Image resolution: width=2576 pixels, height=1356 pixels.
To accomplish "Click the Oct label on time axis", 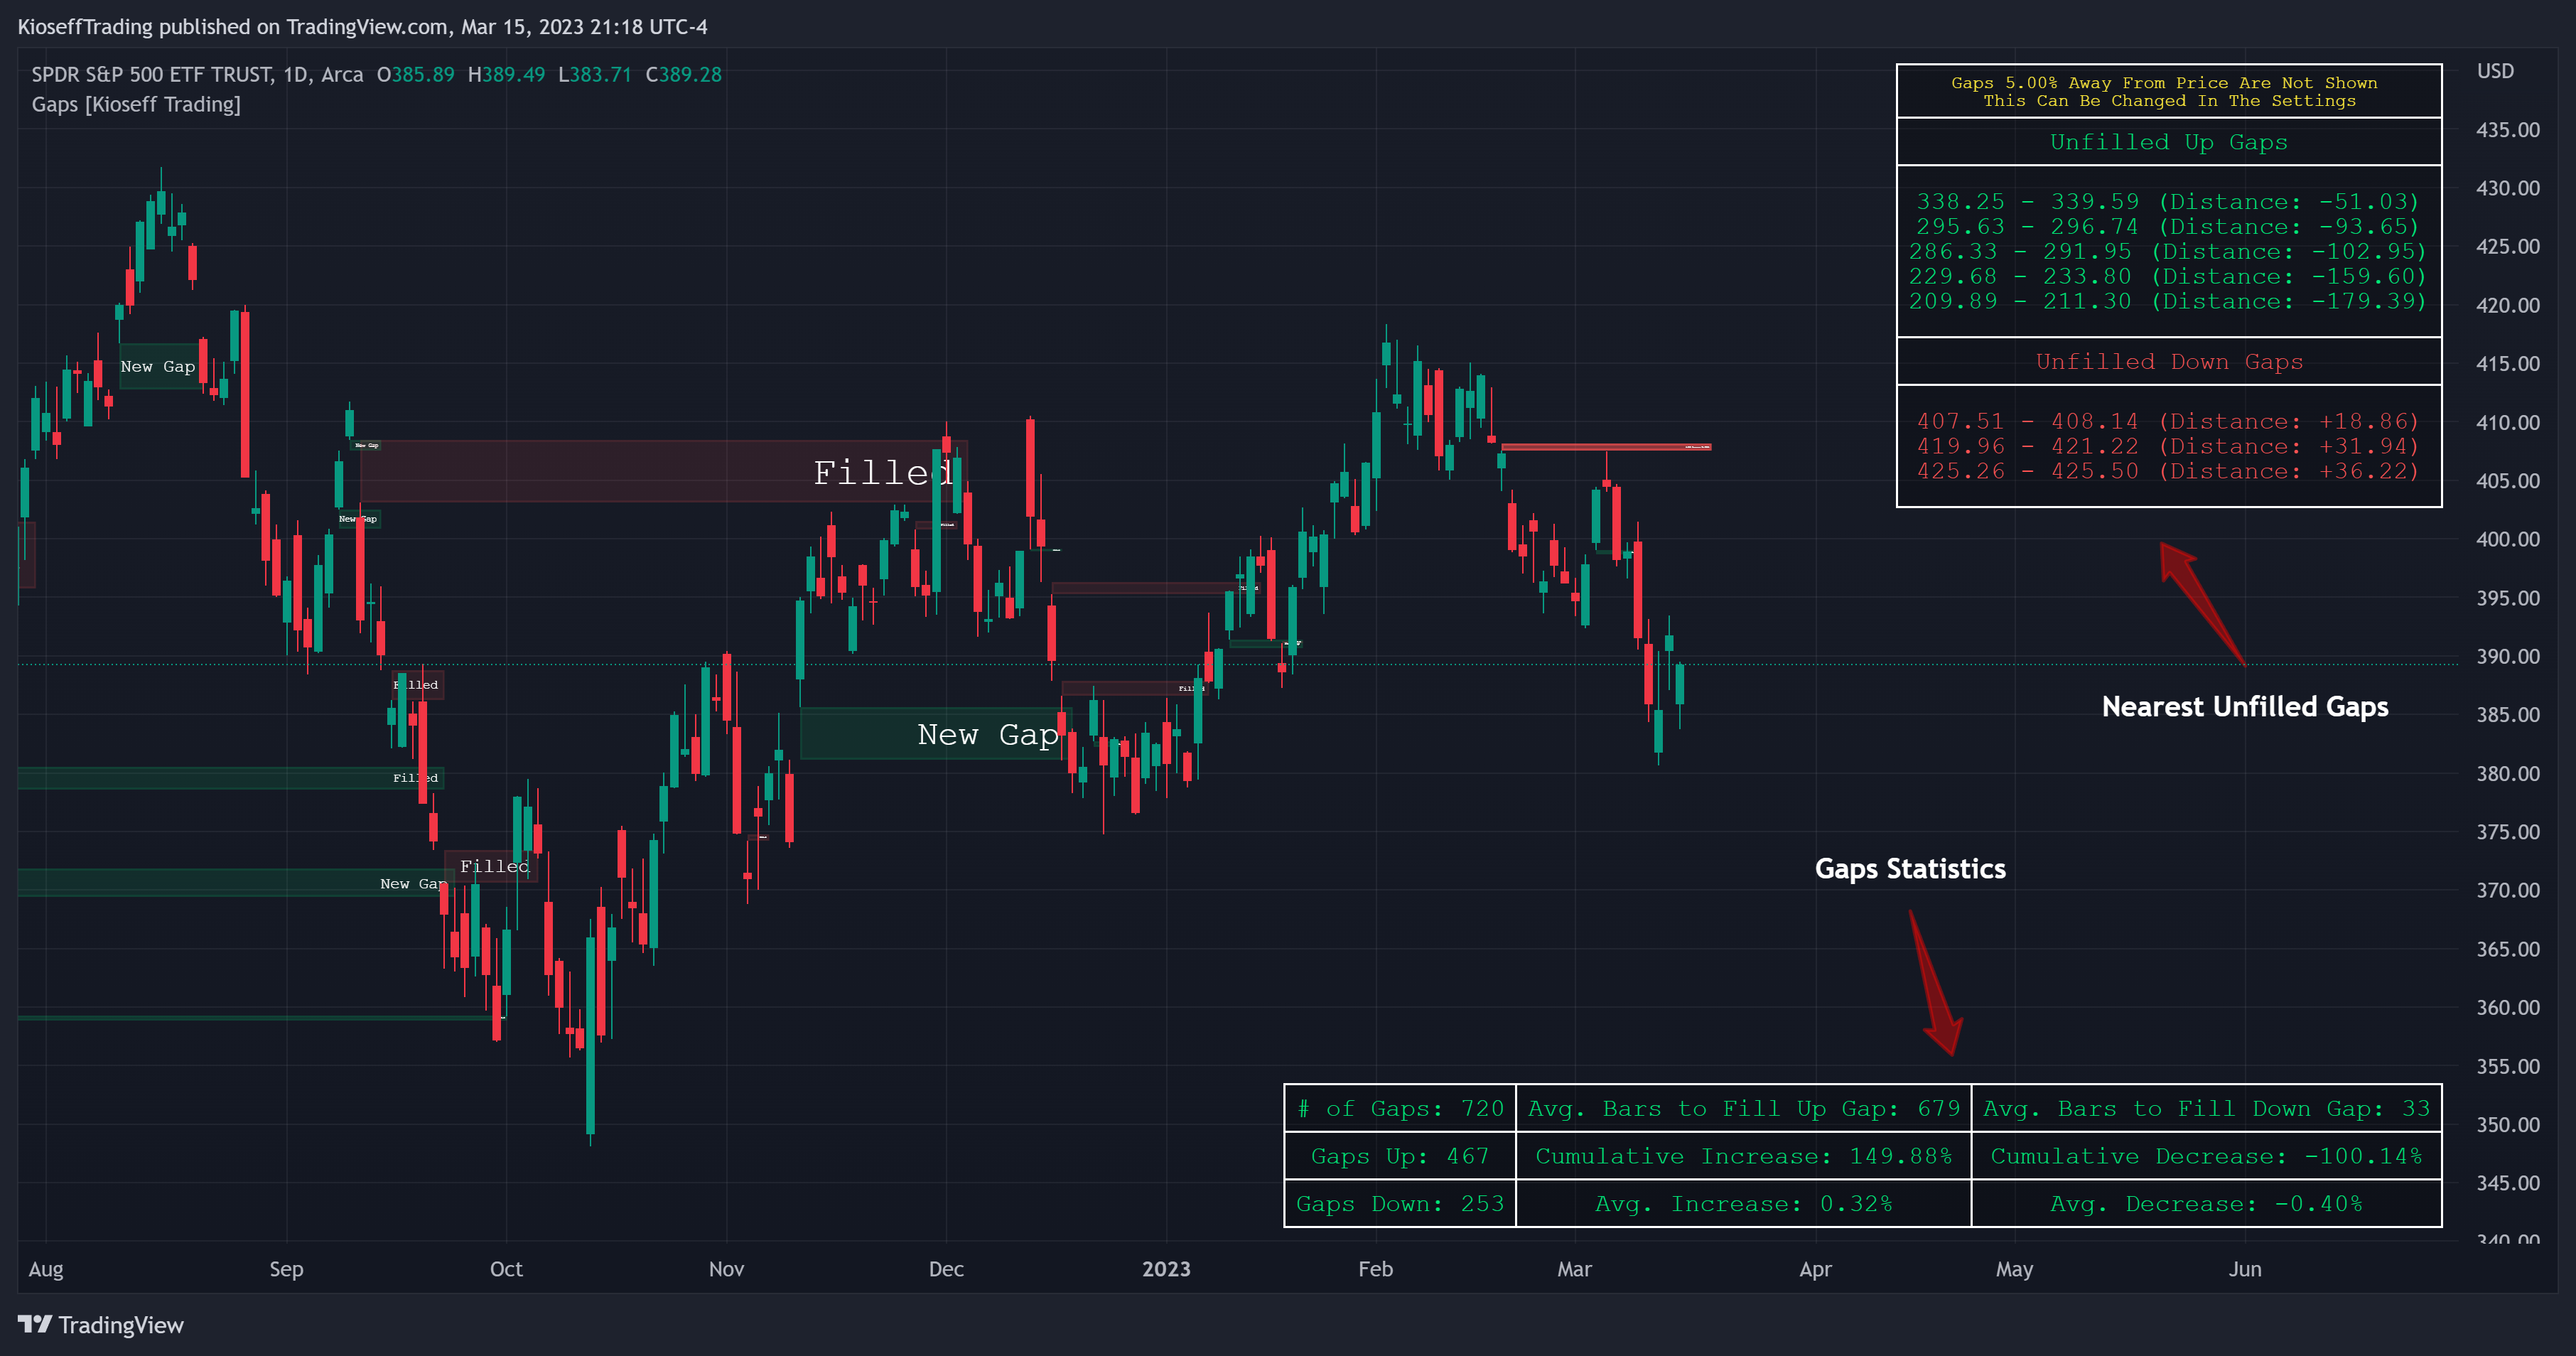I will click(x=506, y=1269).
